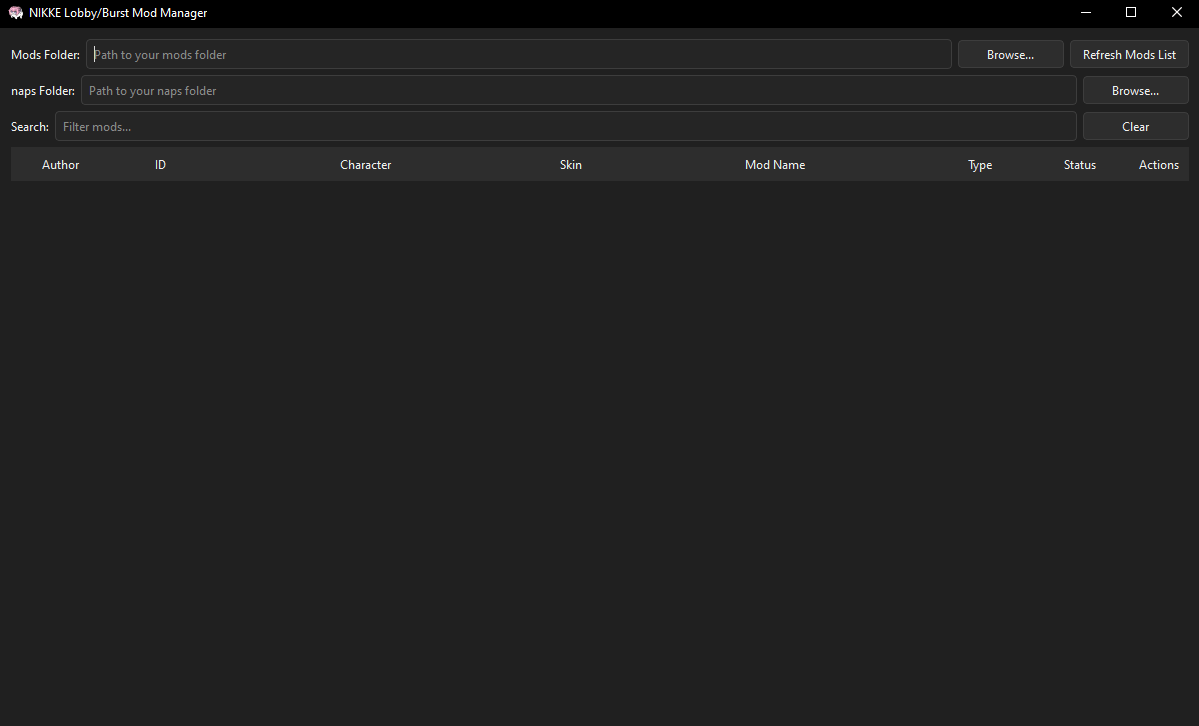Click the NIKKE app icon in the title bar
The height and width of the screenshot is (726, 1199).
coord(15,12)
